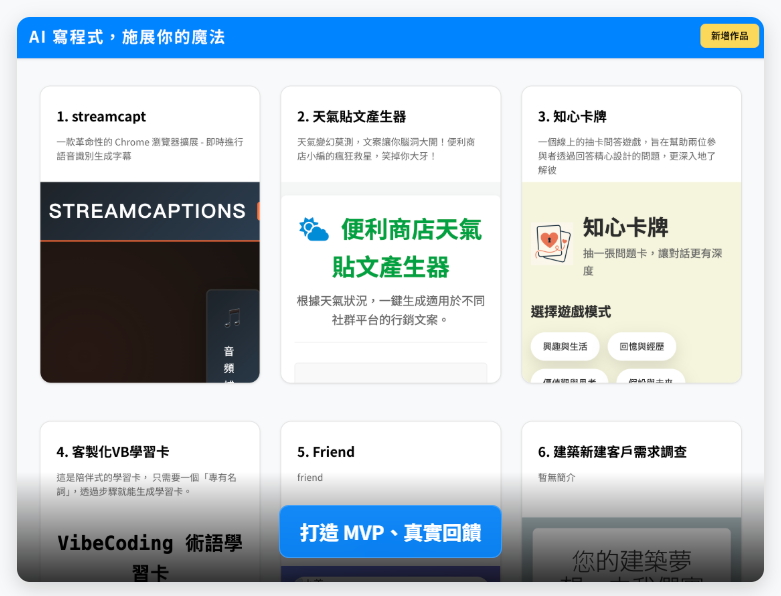Screen dimensions: 781x596
Task: Click the 打造 MVP、真實回饋 button
Action: click(390, 532)
